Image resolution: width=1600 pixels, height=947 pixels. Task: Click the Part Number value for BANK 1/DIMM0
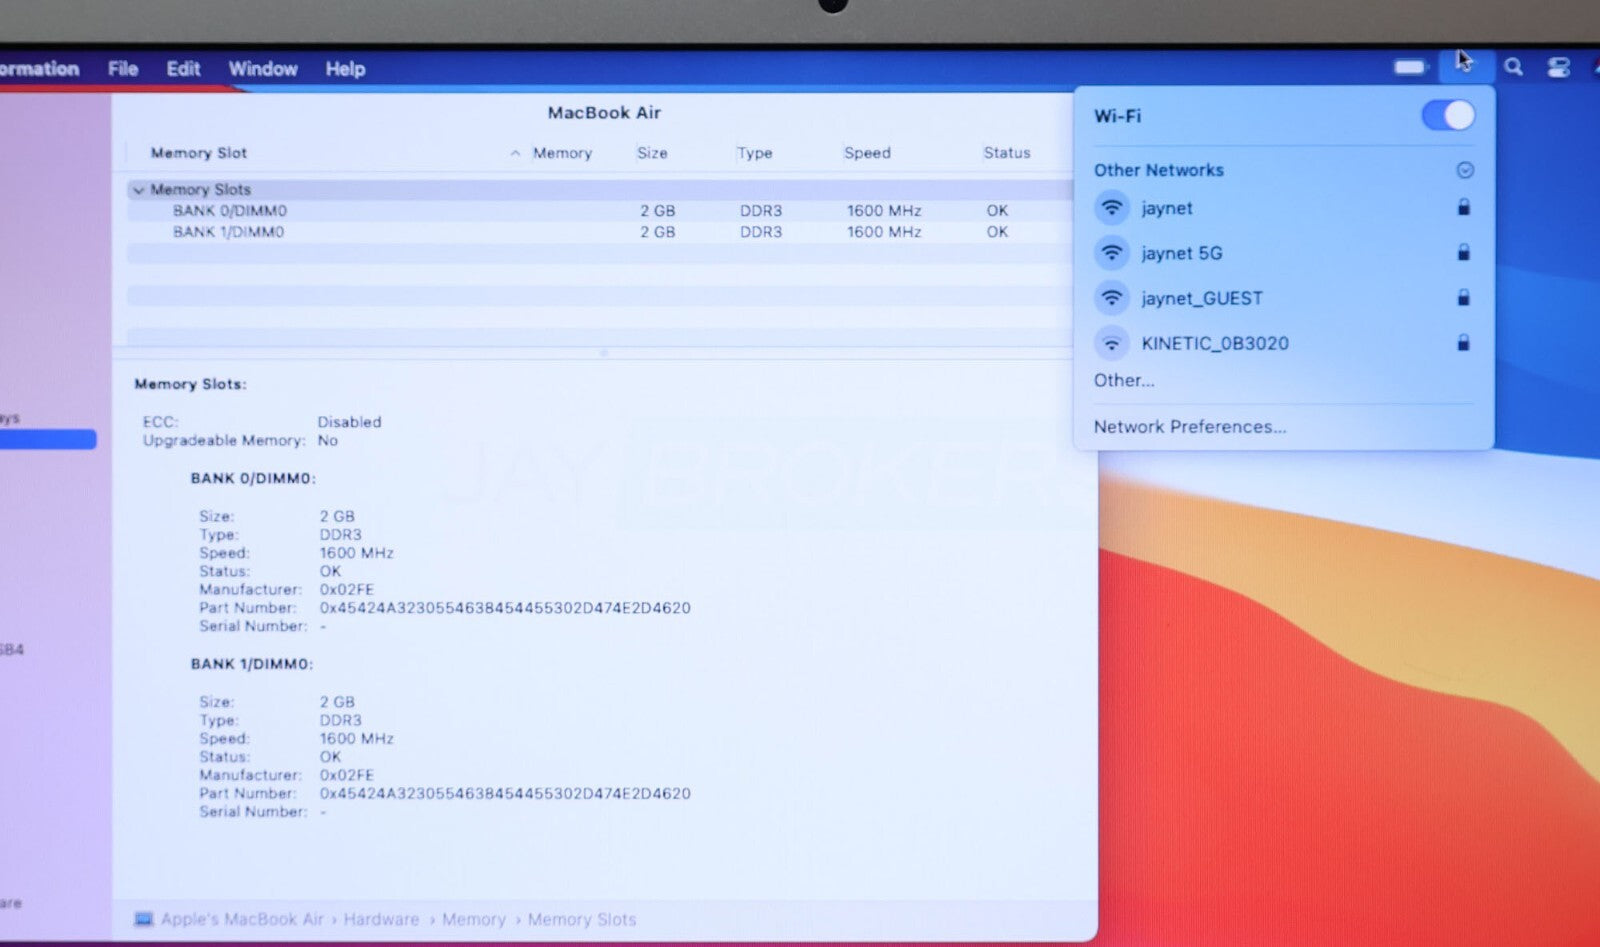click(505, 793)
